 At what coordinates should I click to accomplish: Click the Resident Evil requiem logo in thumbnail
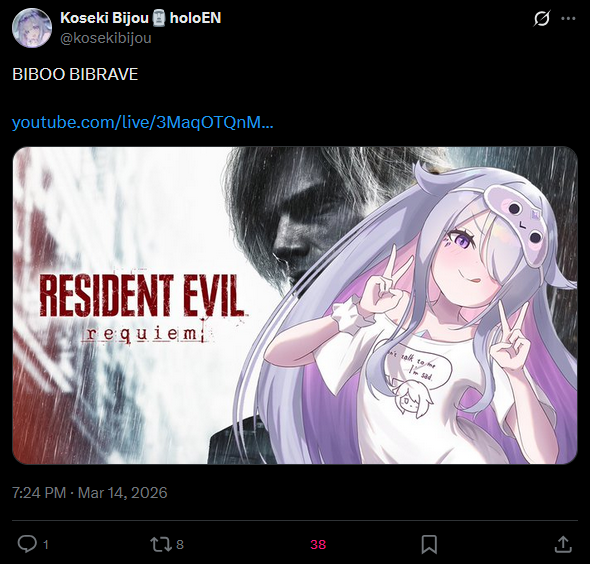[140, 309]
